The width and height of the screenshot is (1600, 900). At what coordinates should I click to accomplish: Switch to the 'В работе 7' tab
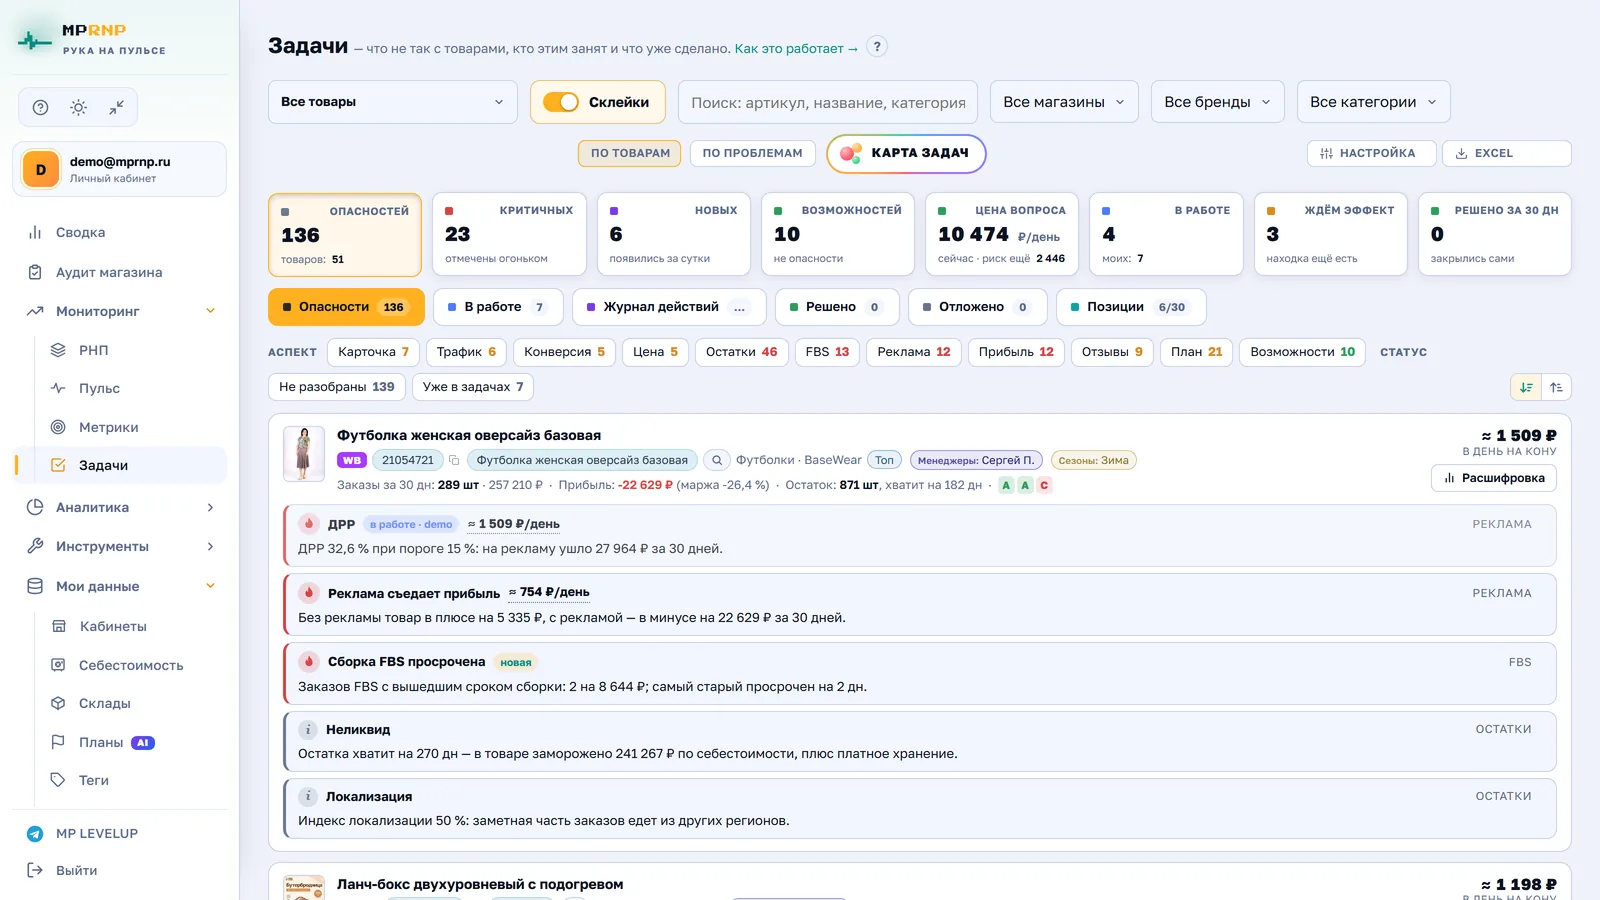pyautogui.click(x=498, y=307)
